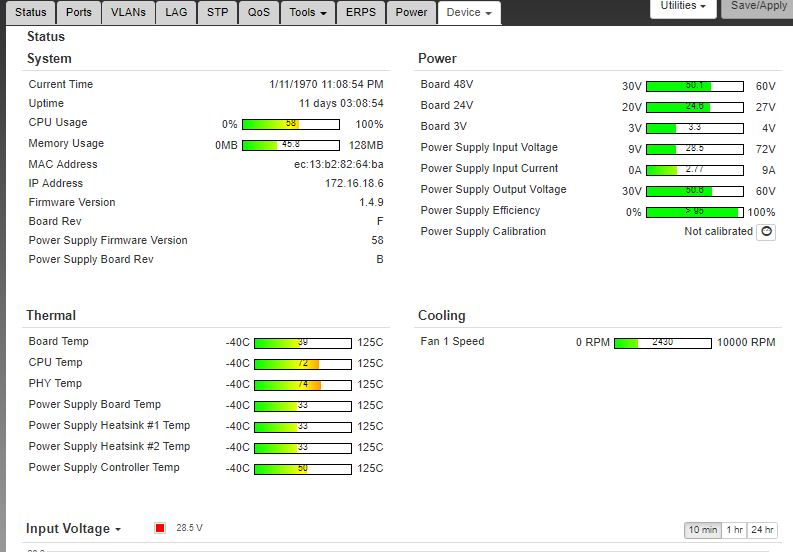
Task: Open the VLANs tab
Action: pos(127,13)
